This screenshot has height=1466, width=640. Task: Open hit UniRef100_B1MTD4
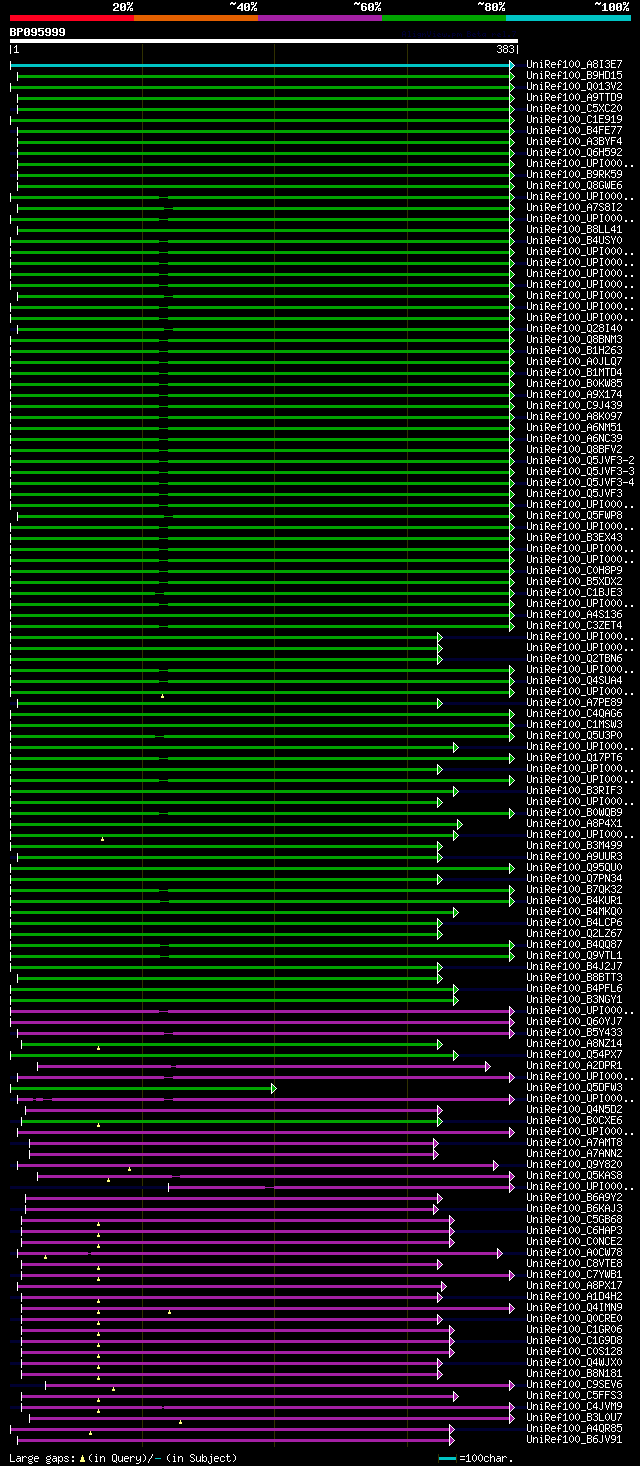pyautogui.click(x=574, y=372)
